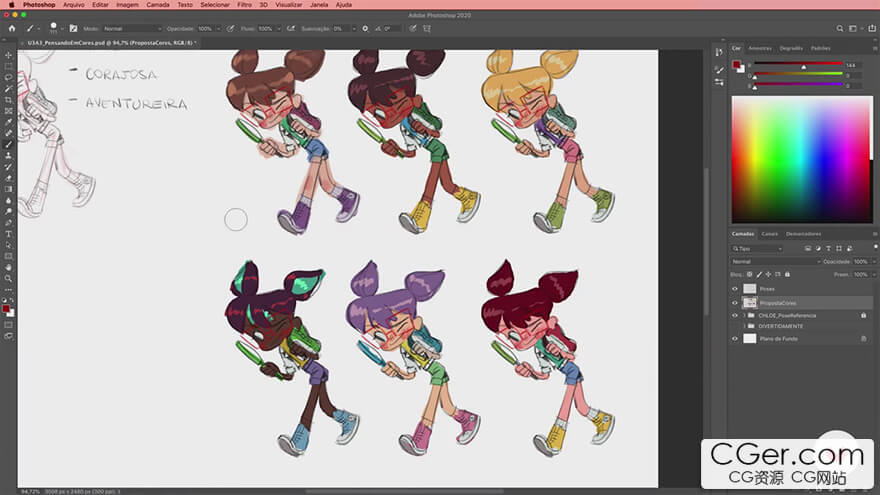The image size is (880, 495).
Task: Select the Magic Wand tool
Action: pyautogui.click(x=8, y=89)
